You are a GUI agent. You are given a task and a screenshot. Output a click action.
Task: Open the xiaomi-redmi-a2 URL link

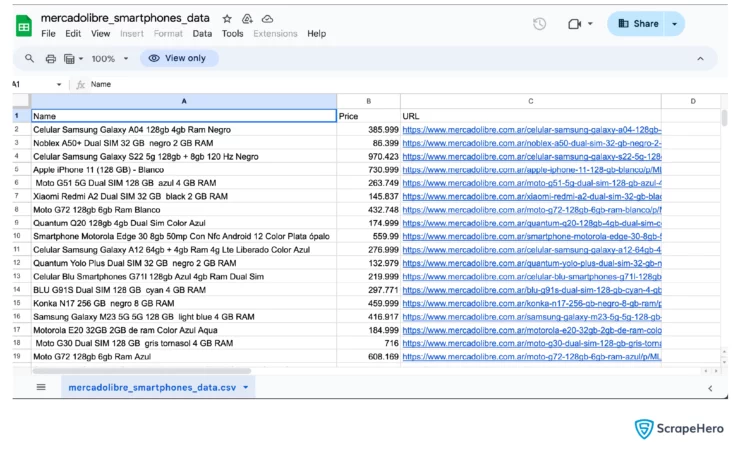click(x=531, y=196)
